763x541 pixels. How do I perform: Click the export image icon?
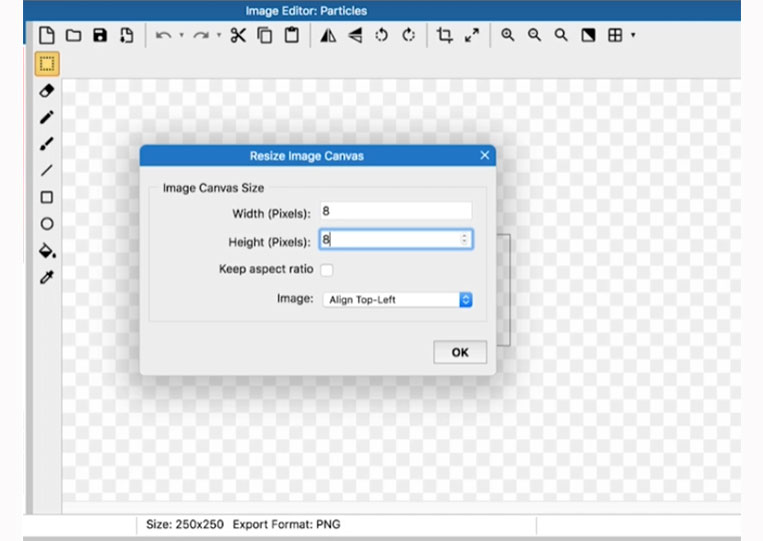127,35
